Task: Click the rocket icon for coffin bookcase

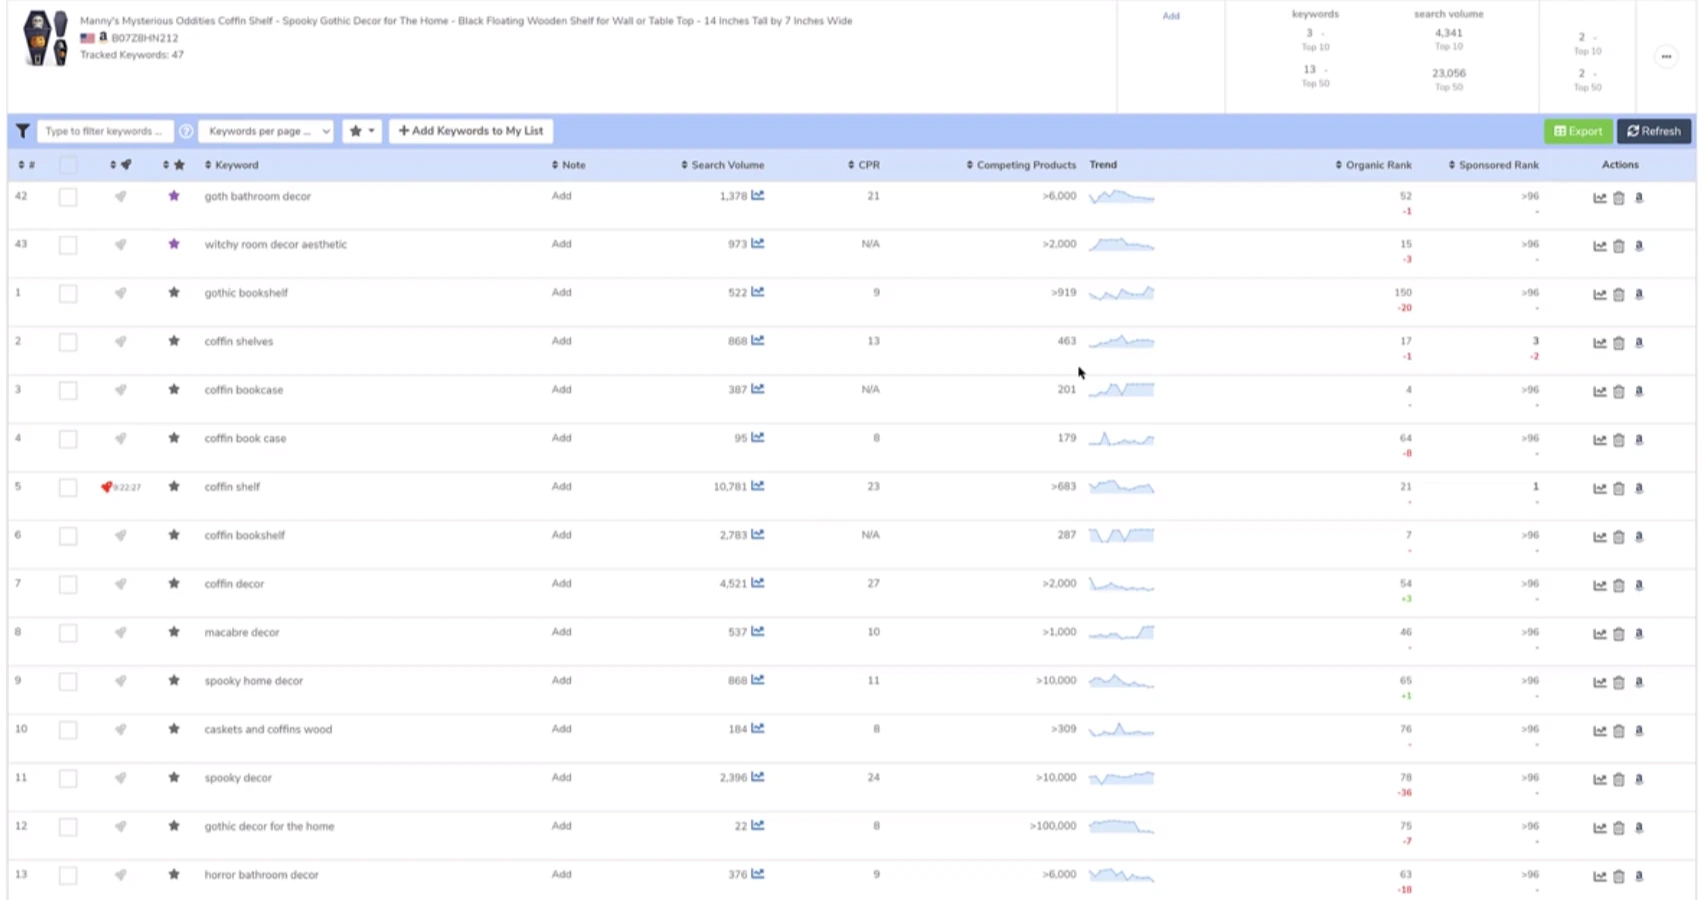Action: (x=120, y=390)
